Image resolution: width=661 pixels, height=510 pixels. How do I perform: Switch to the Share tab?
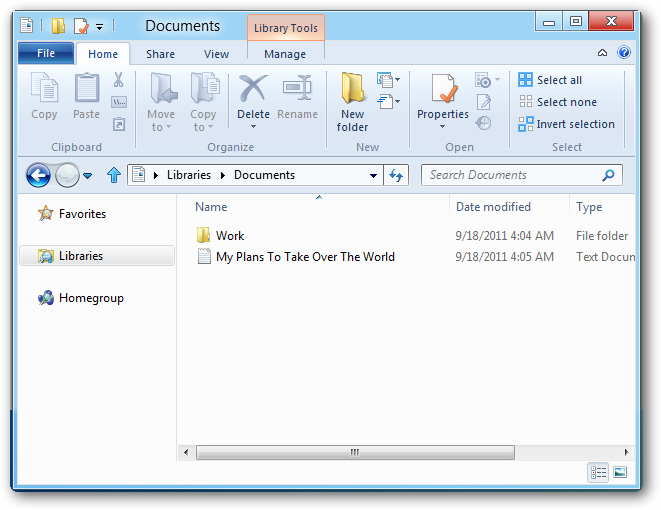pos(160,54)
